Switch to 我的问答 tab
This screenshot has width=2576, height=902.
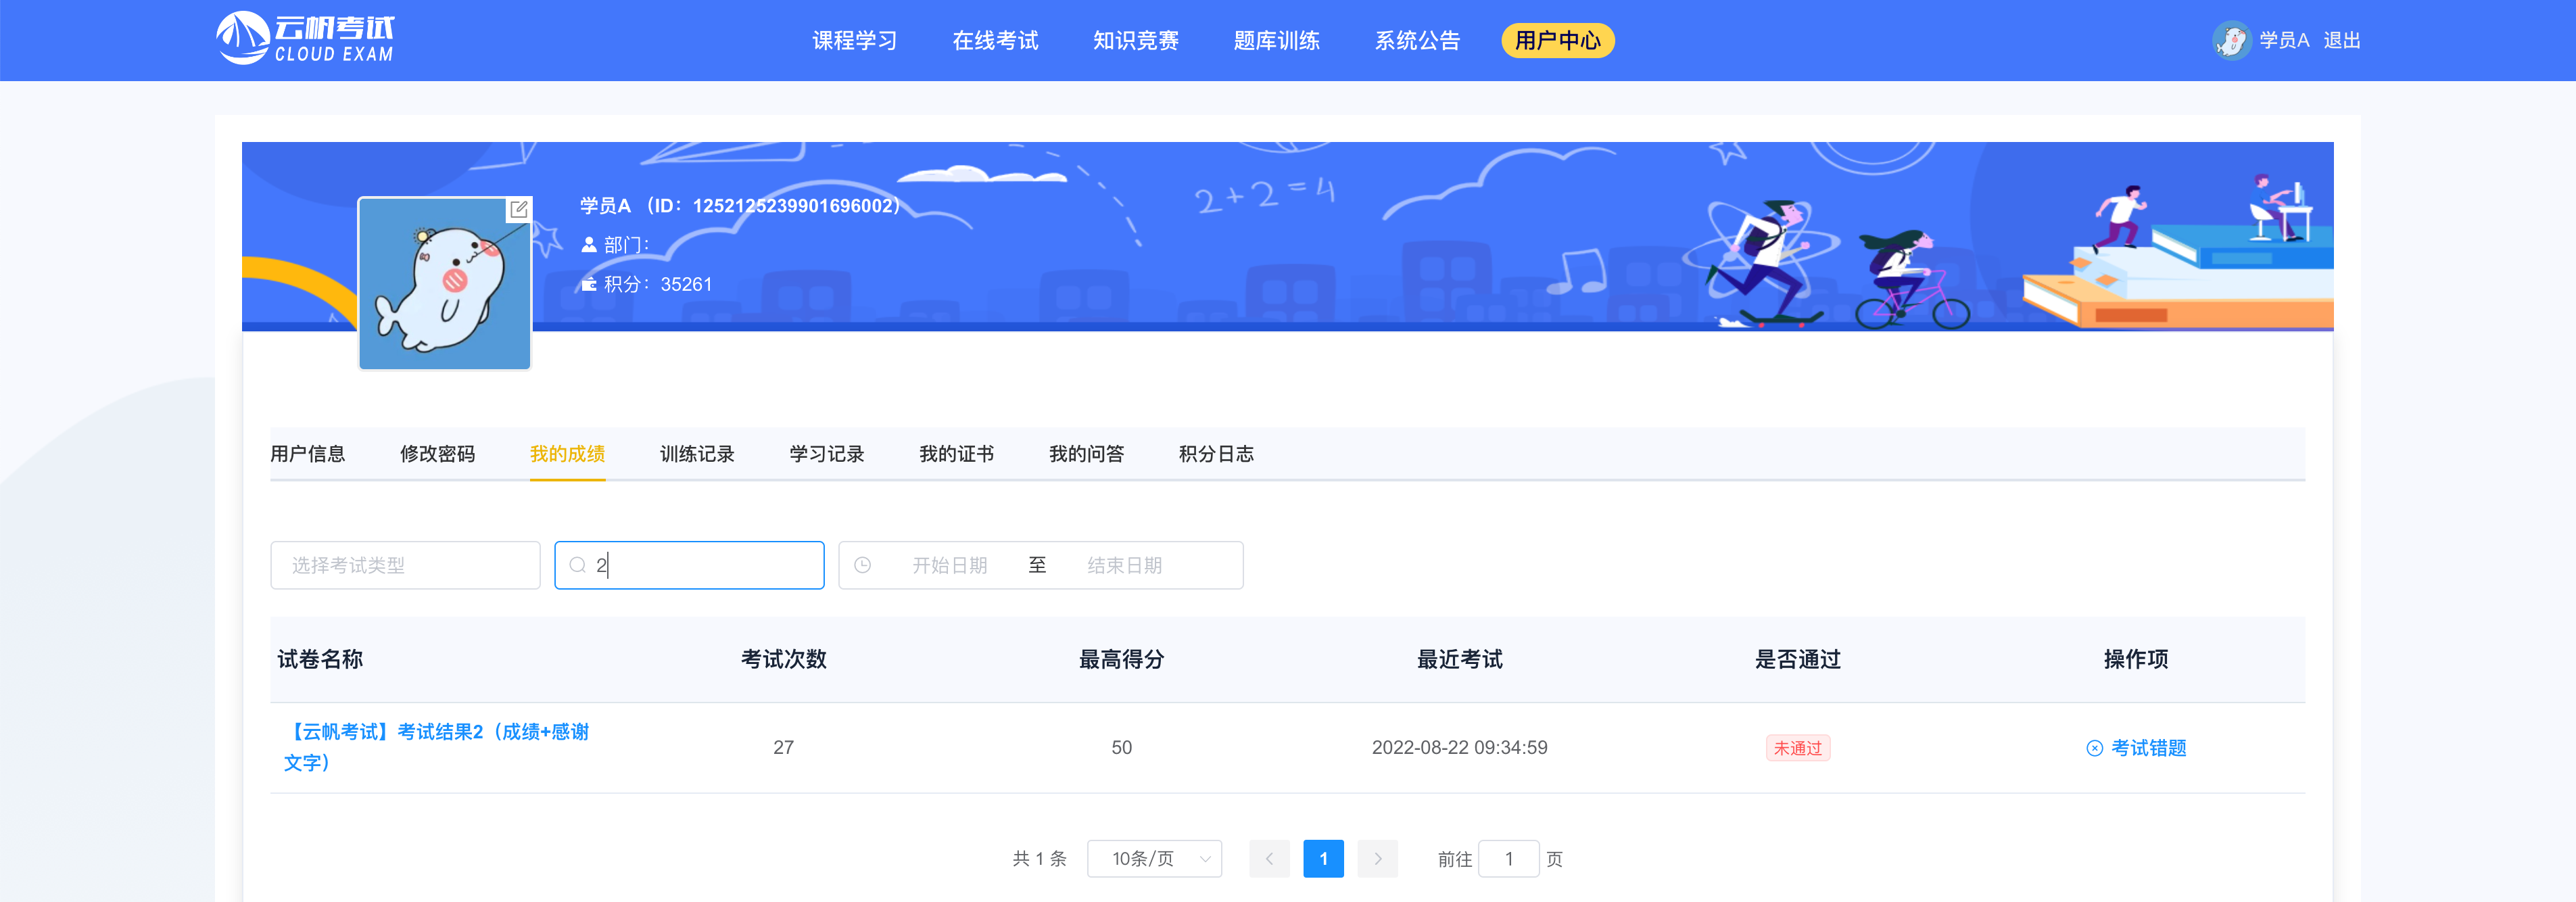click(x=1086, y=454)
